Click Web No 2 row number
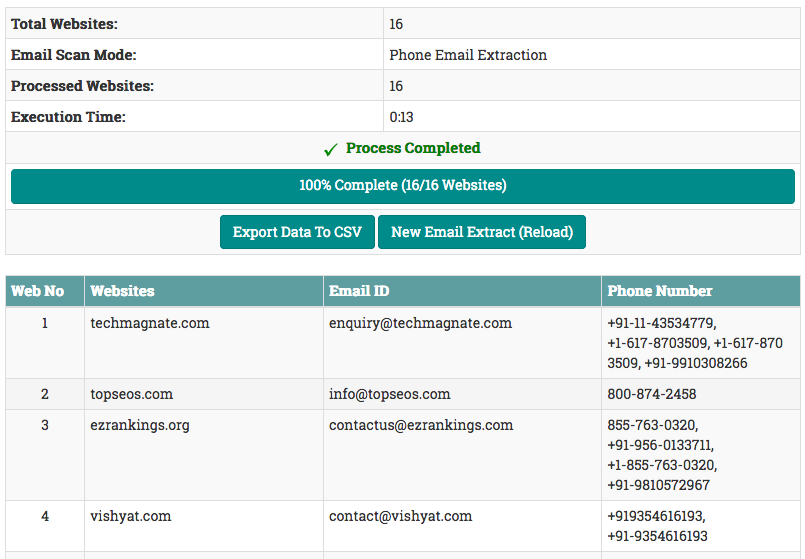805x559 pixels. pos(45,394)
